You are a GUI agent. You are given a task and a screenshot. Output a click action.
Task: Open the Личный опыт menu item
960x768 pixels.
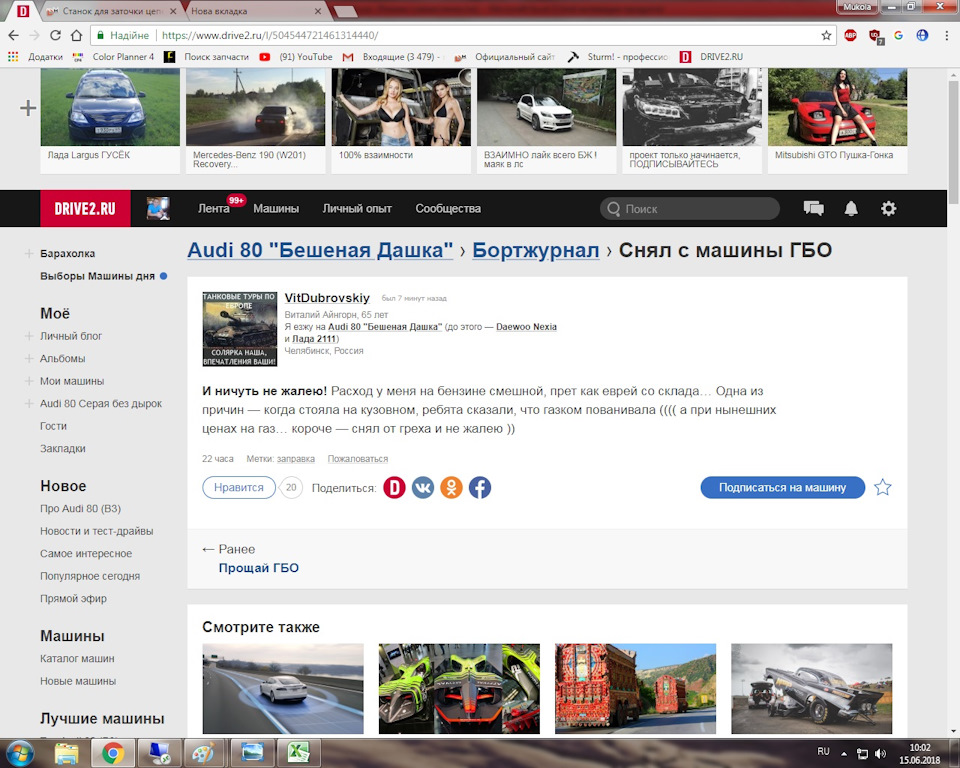tap(357, 209)
